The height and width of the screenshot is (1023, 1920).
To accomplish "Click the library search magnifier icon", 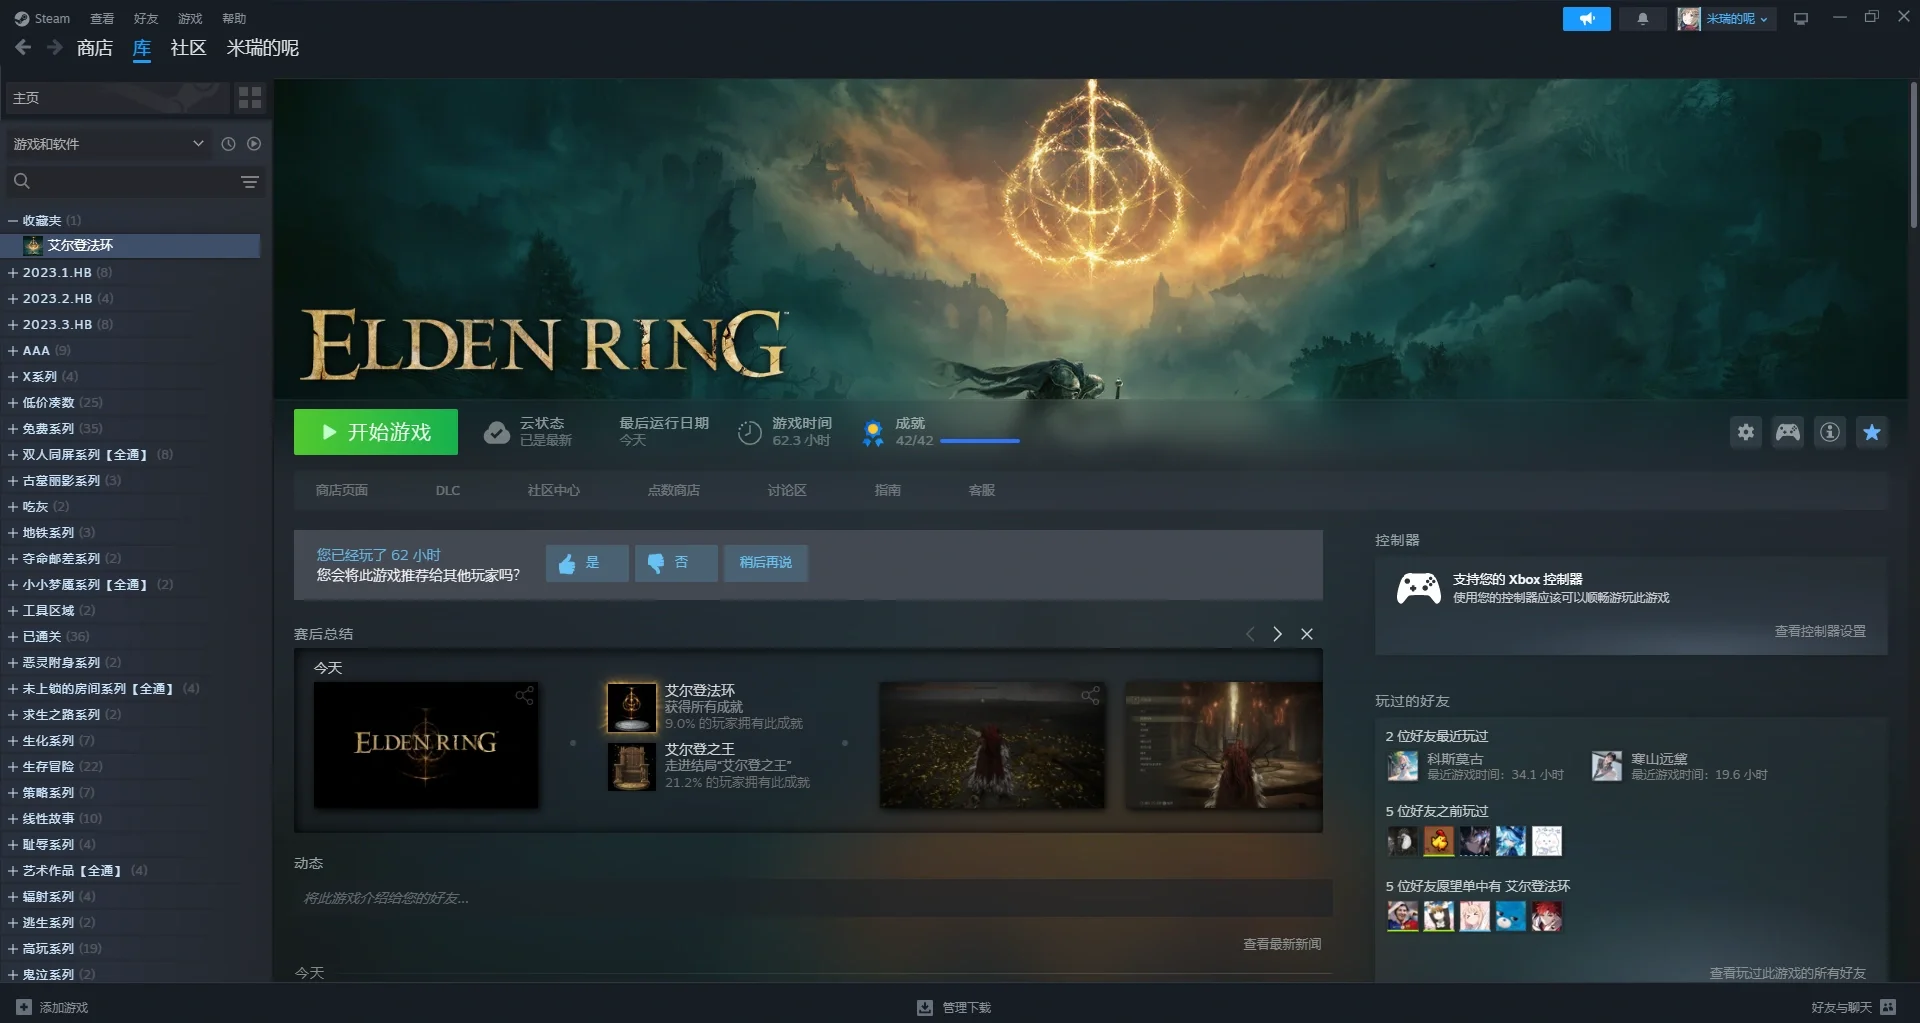I will (22, 181).
